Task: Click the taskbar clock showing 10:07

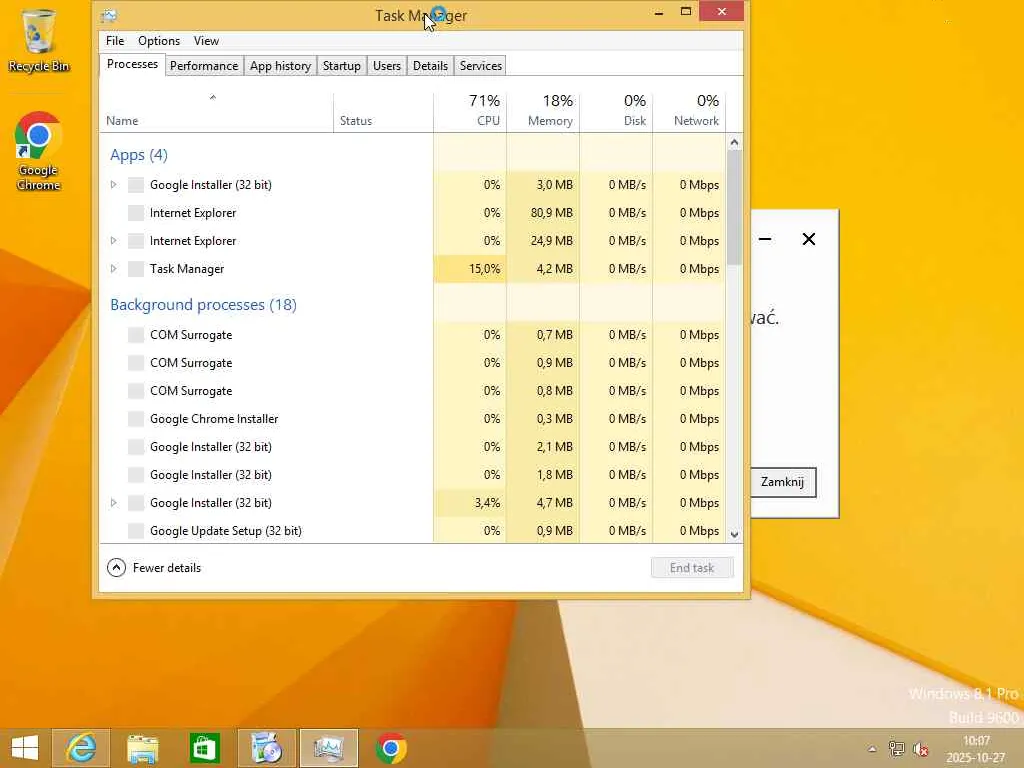Action: coord(977,748)
